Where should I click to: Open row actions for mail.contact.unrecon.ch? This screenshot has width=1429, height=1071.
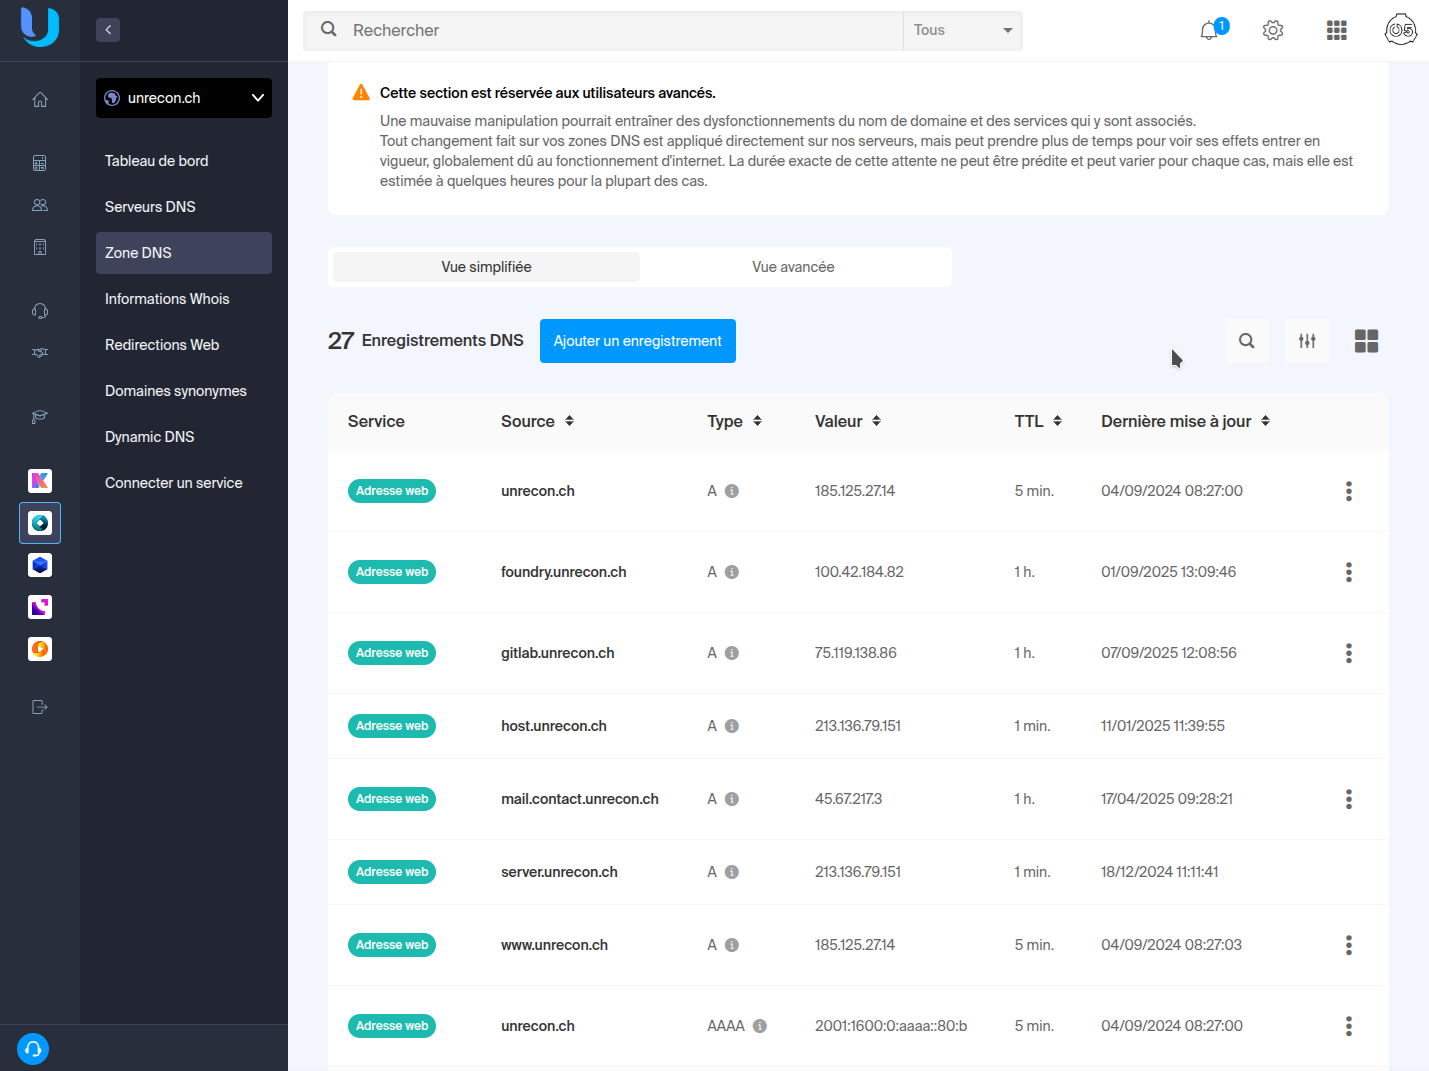[x=1349, y=799]
